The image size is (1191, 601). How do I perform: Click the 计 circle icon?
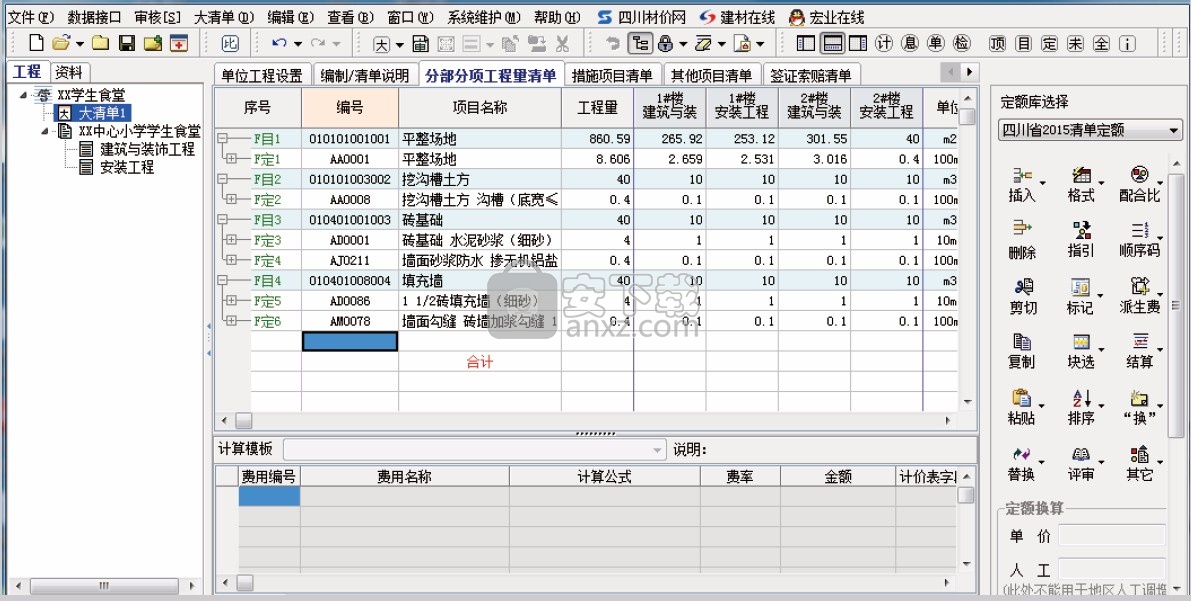tap(883, 43)
